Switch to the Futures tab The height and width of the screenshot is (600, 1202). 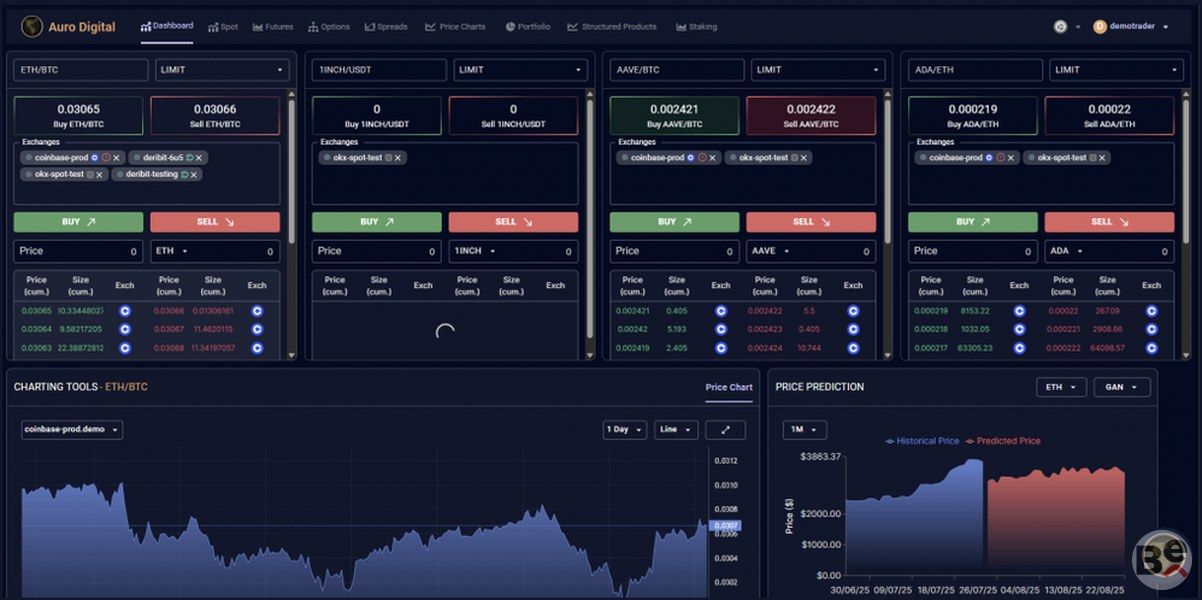[x=273, y=27]
